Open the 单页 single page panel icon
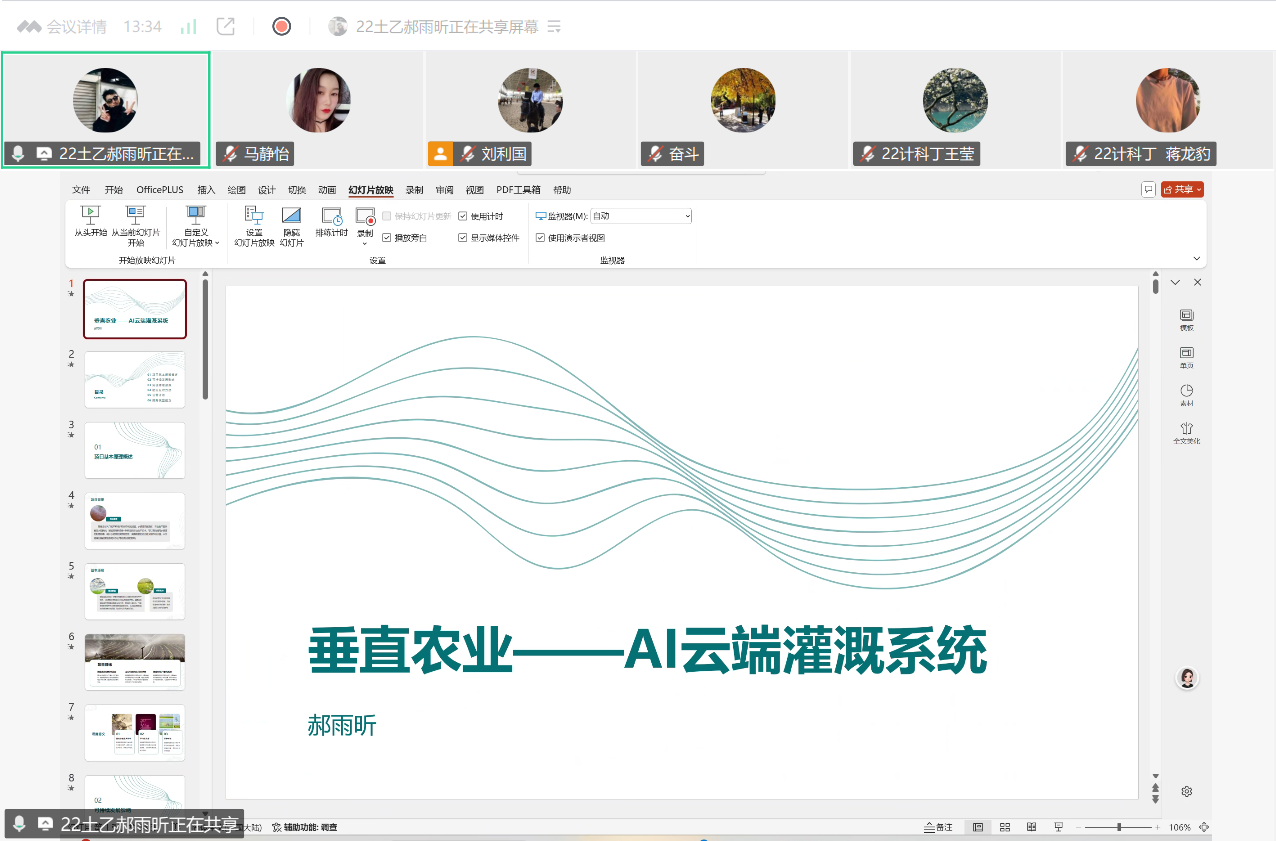This screenshot has width=1276, height=841. point(1187,353)
